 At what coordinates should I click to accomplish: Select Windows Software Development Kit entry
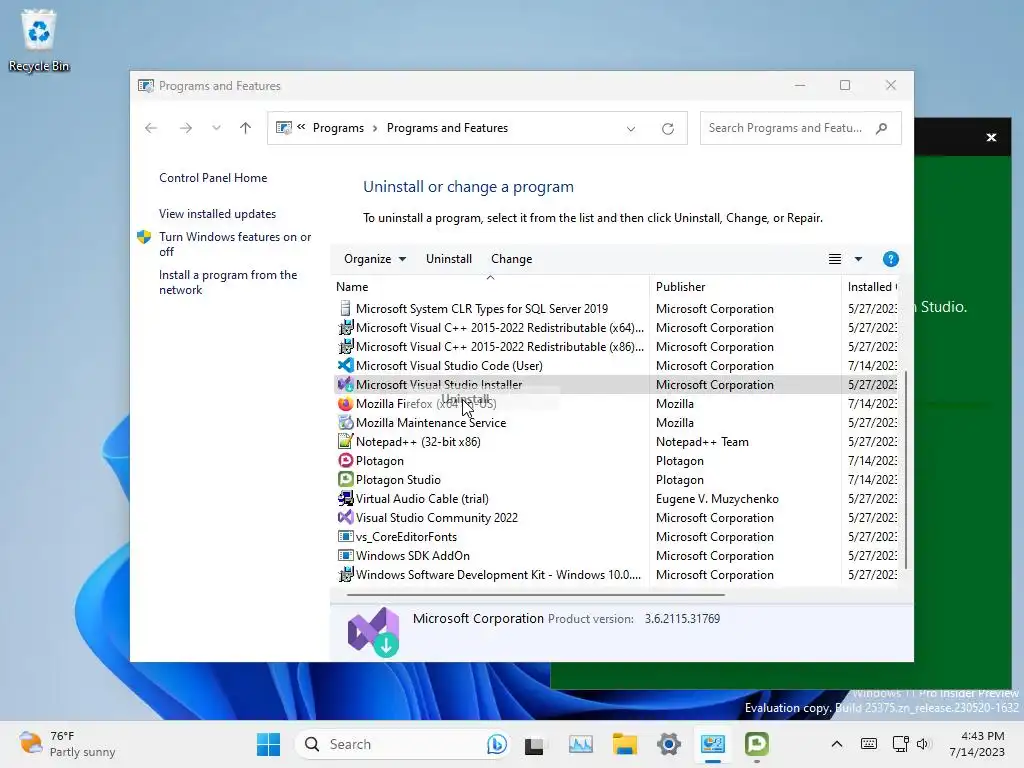click(498, 575)
